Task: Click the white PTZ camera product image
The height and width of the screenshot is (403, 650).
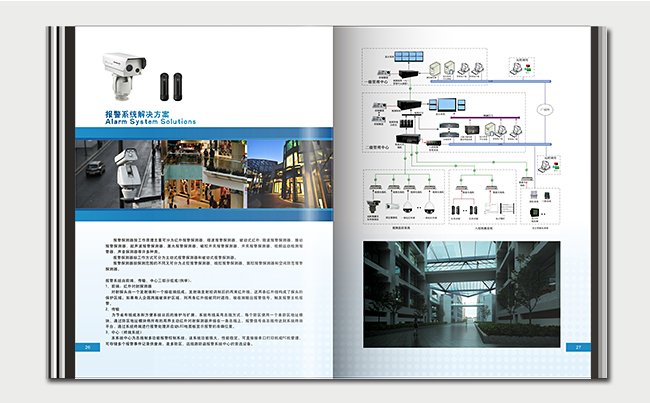Action: 124,76
